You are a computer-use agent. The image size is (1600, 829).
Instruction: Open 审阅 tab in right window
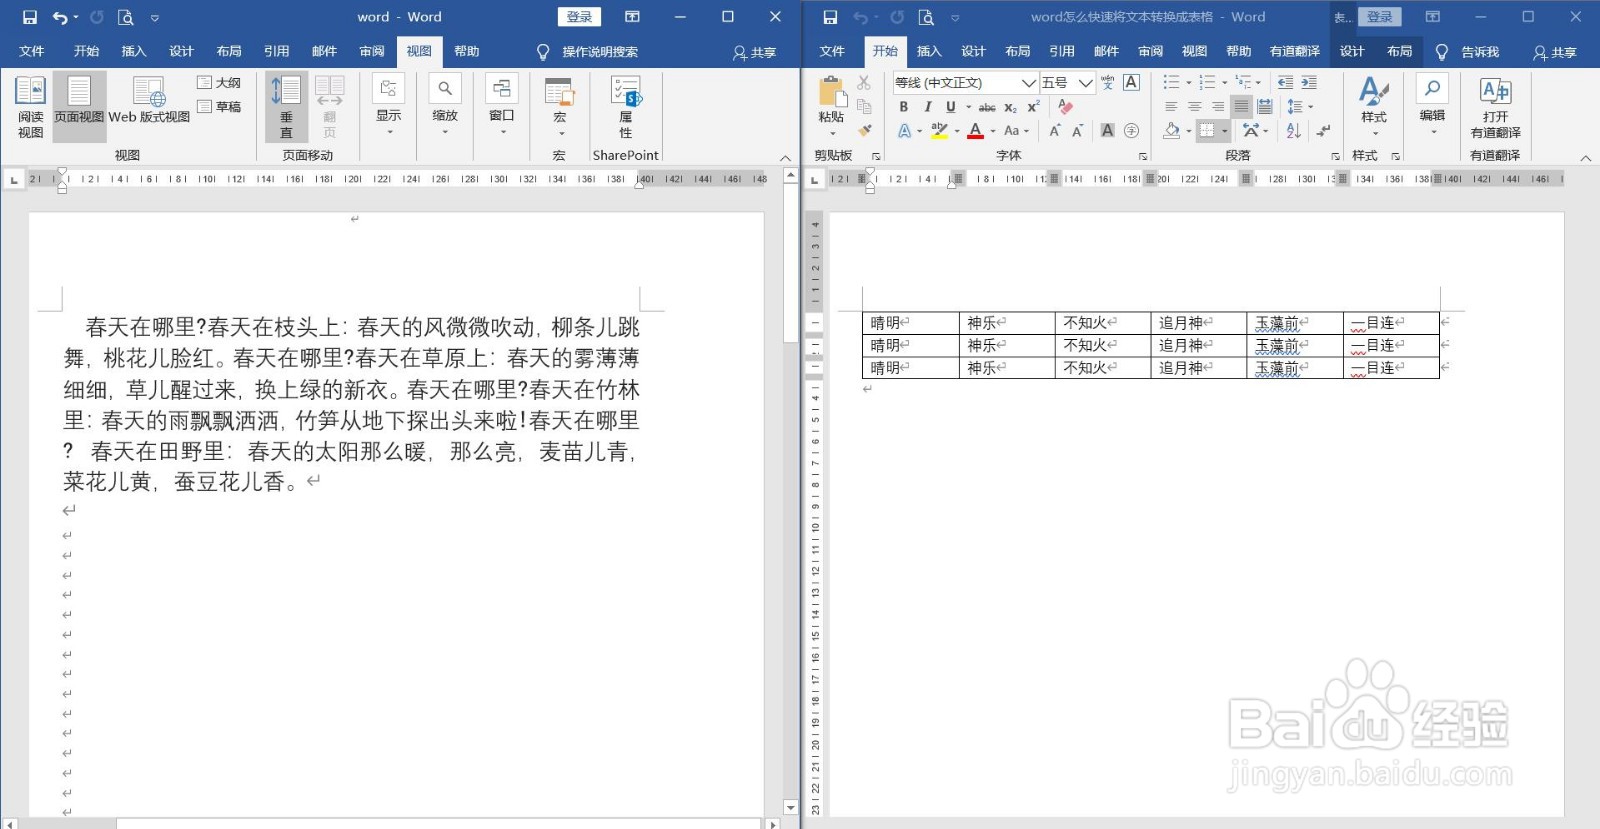coord(1150,51)
